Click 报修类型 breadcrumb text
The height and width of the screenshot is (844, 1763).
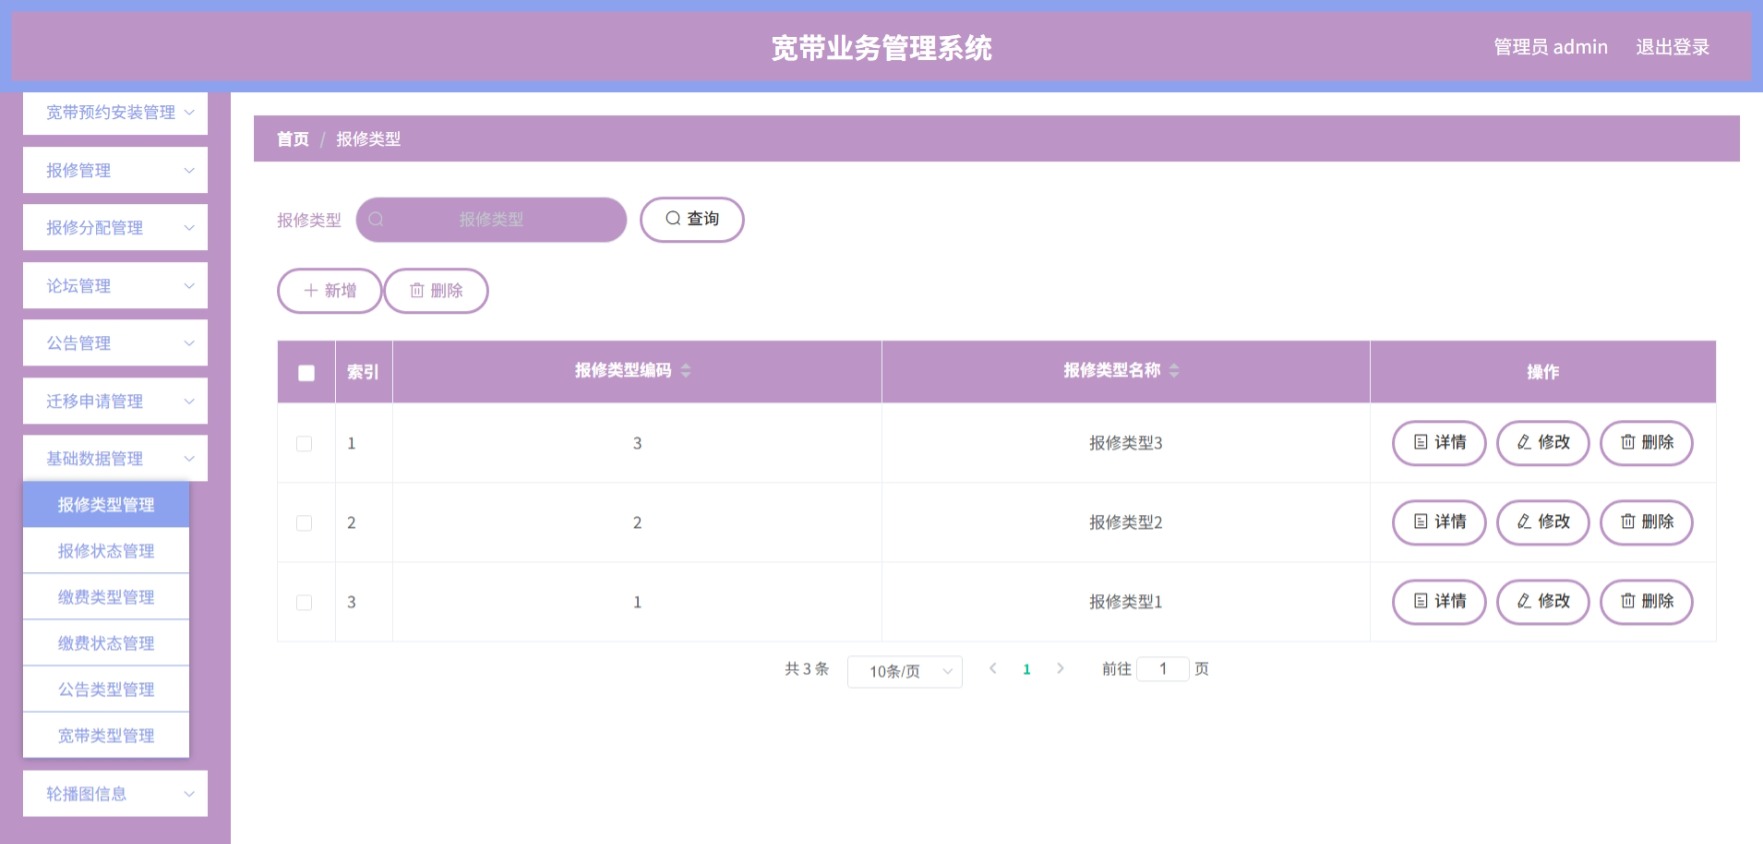coord(368,139)
